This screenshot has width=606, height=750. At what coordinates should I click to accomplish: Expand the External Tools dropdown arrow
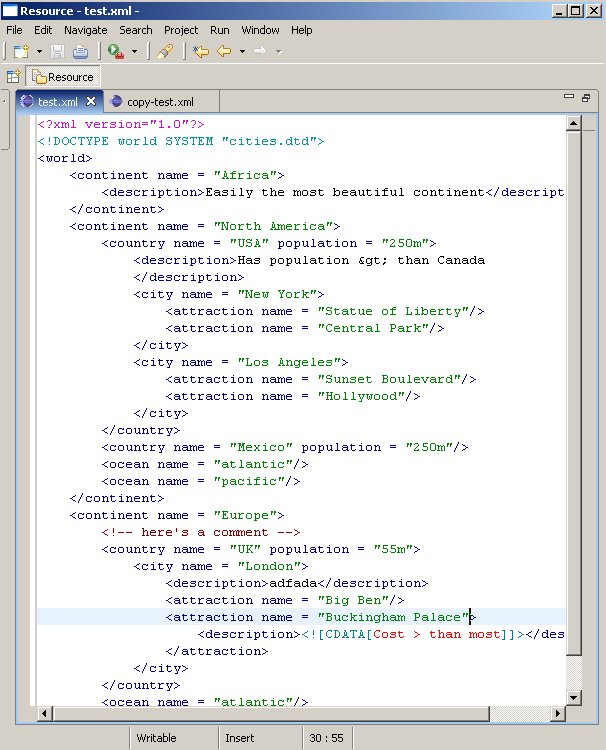pos(134,51)
